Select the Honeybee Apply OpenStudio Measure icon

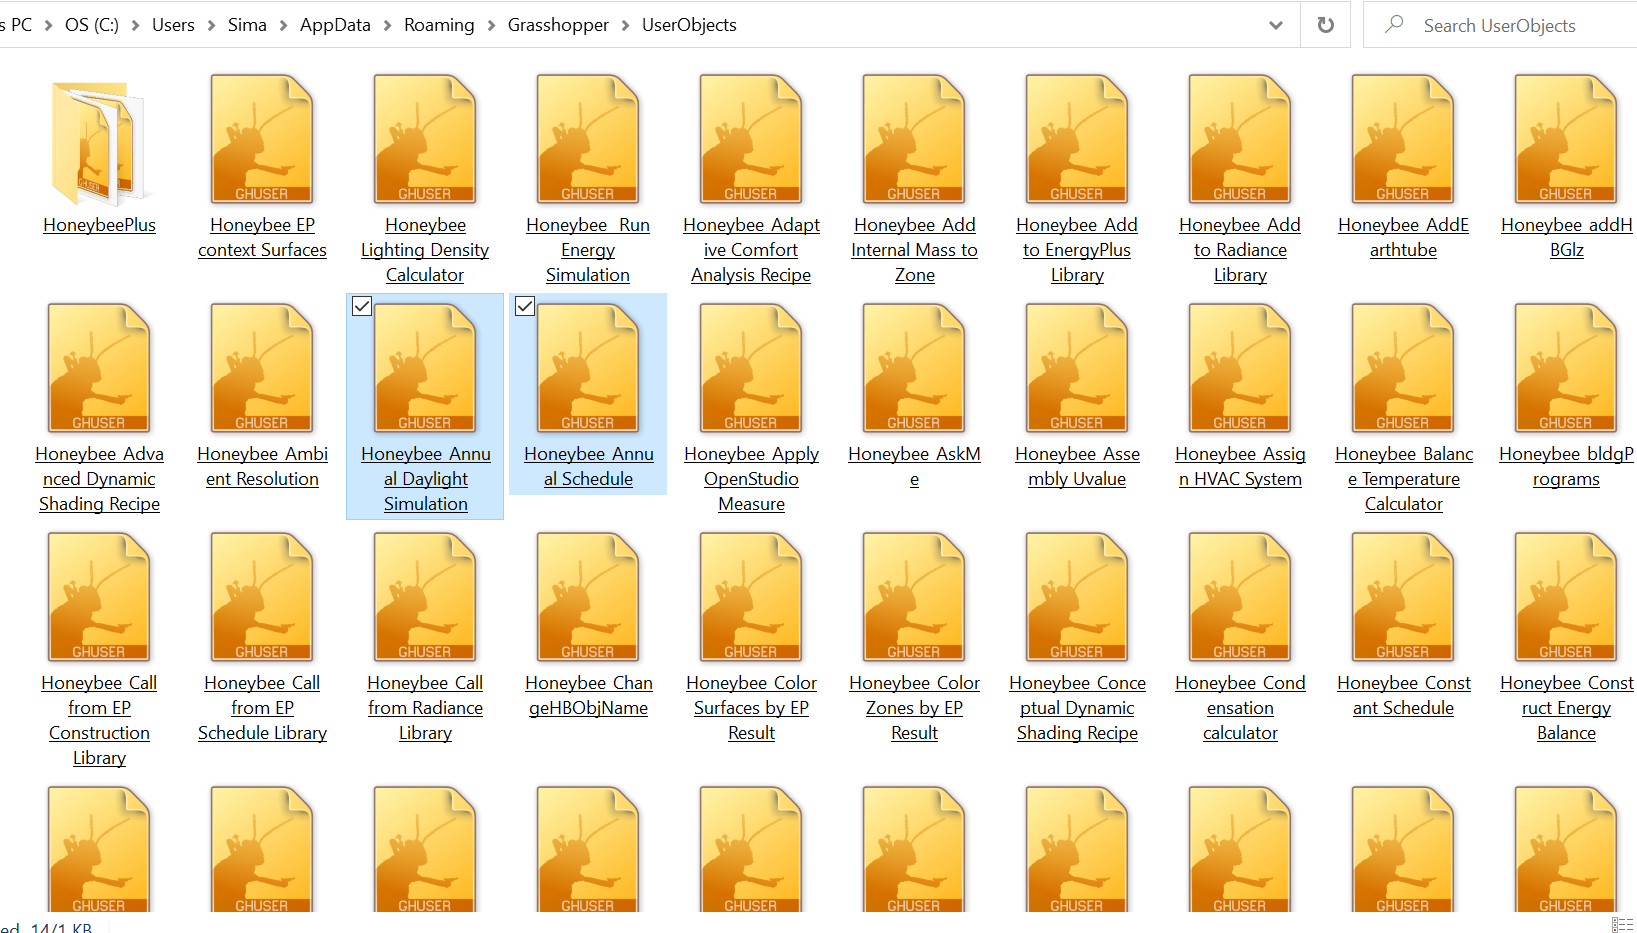pyautogui.click(x=751, y=368)
